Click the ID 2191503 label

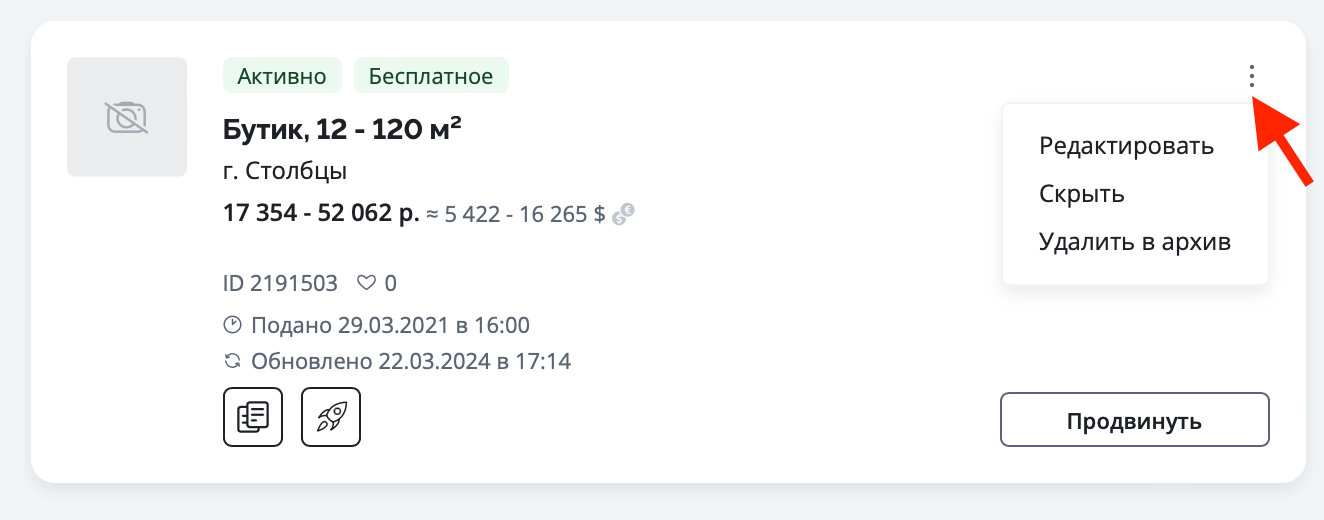coord(280,283)
